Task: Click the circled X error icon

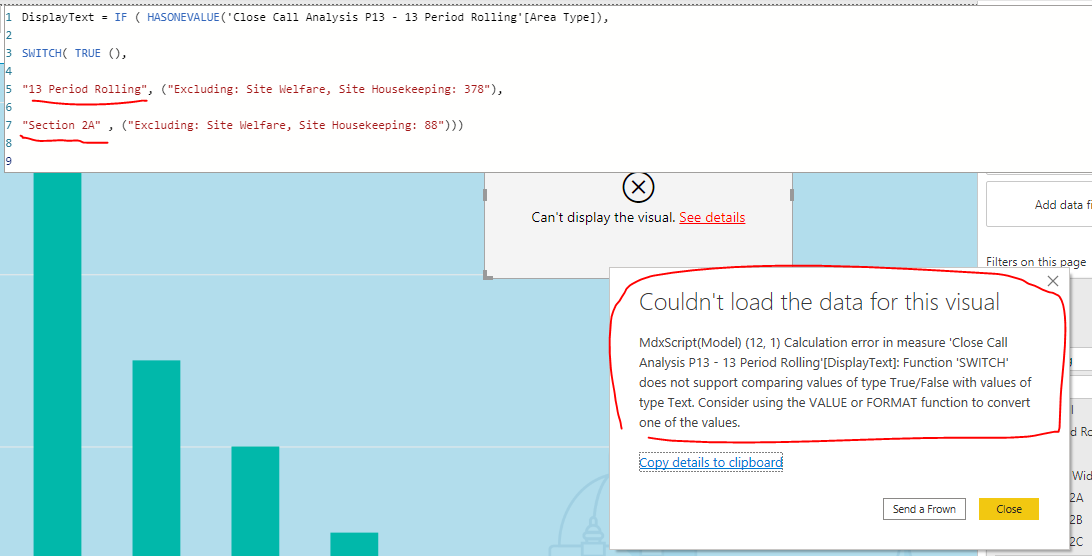Action: point(639,186)
